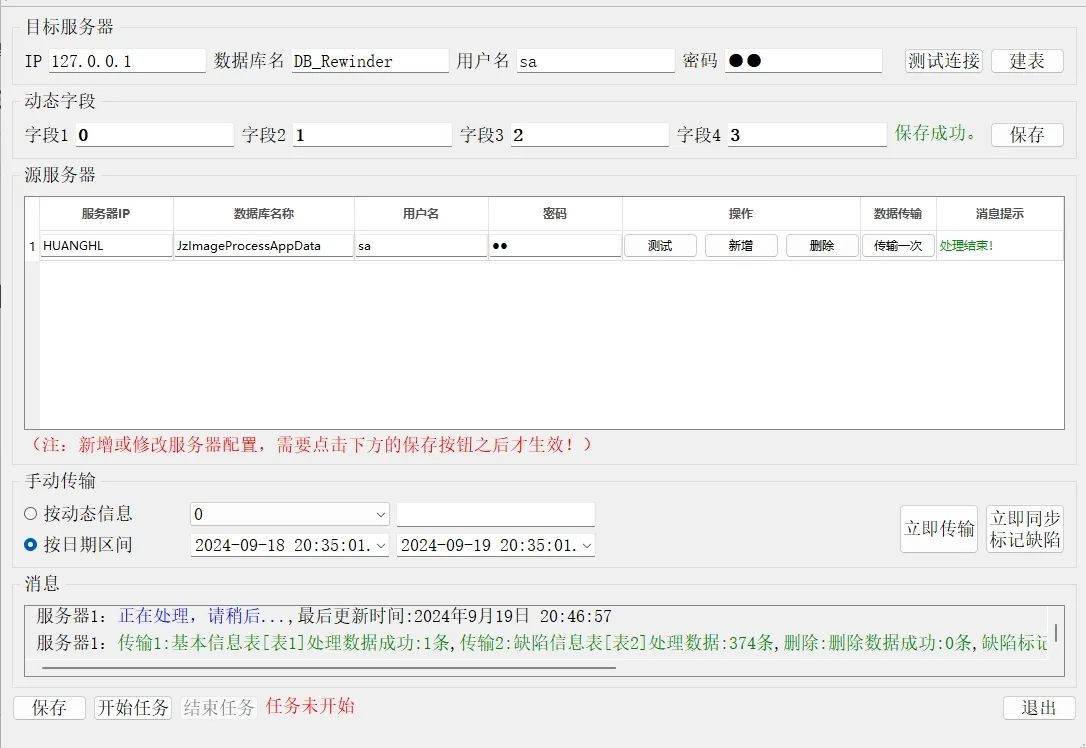Click the 保存成功 status text
This screenshot has height=748, width=1086.
tap(935, 133)
